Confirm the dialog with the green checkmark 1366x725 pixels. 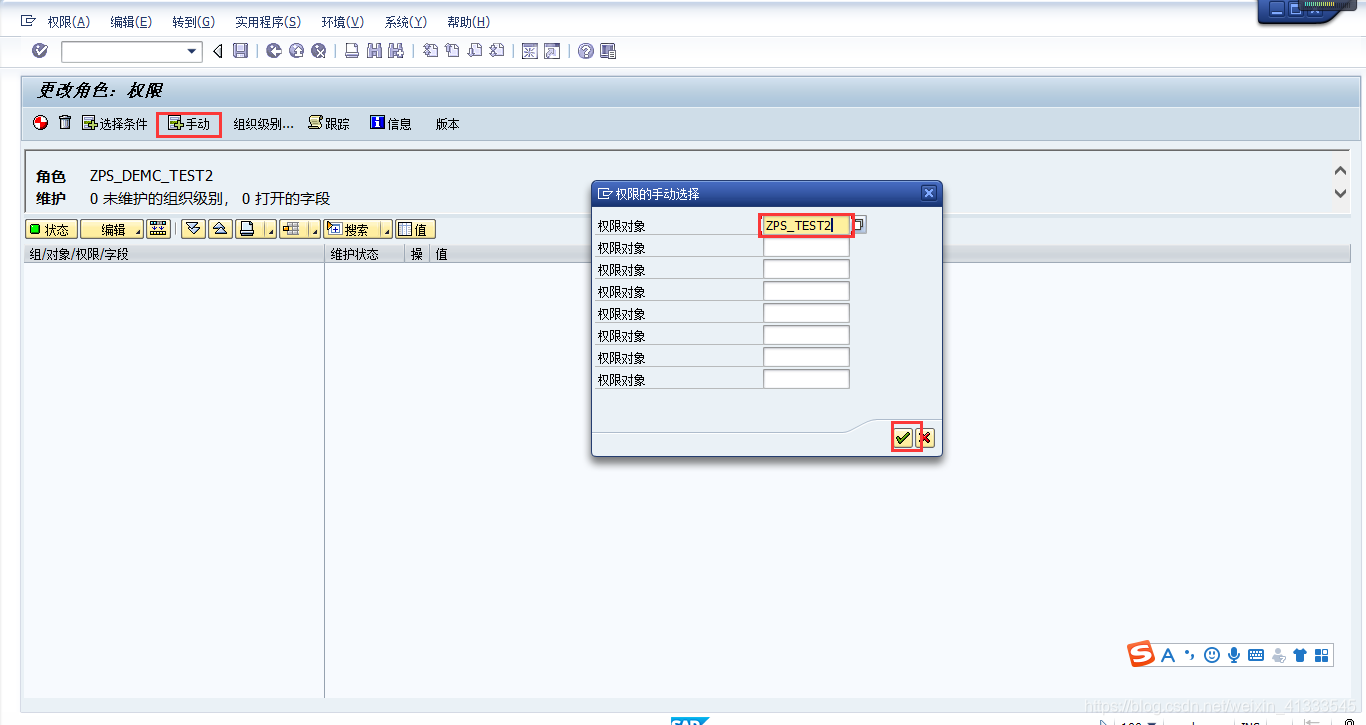[x=903, y=437]
